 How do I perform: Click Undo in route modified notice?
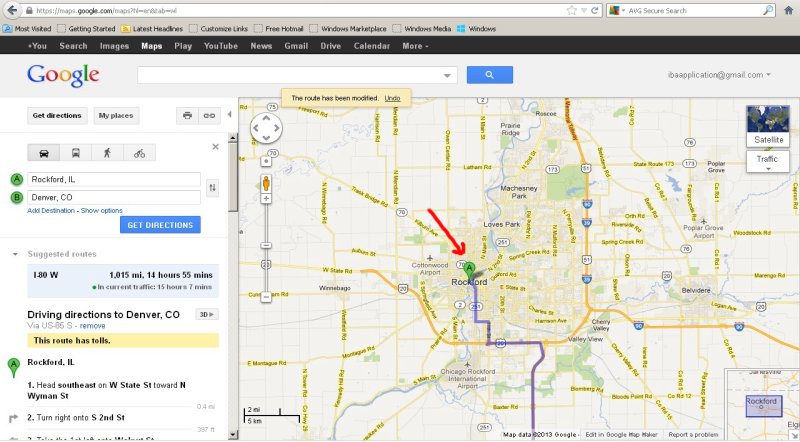pyautogui.click(x=392, y=98)
